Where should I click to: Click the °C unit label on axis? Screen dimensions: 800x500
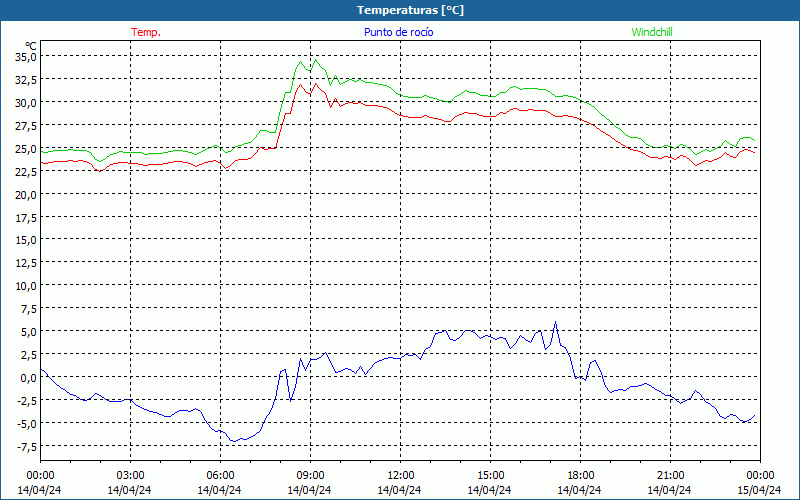pos(31,46)
